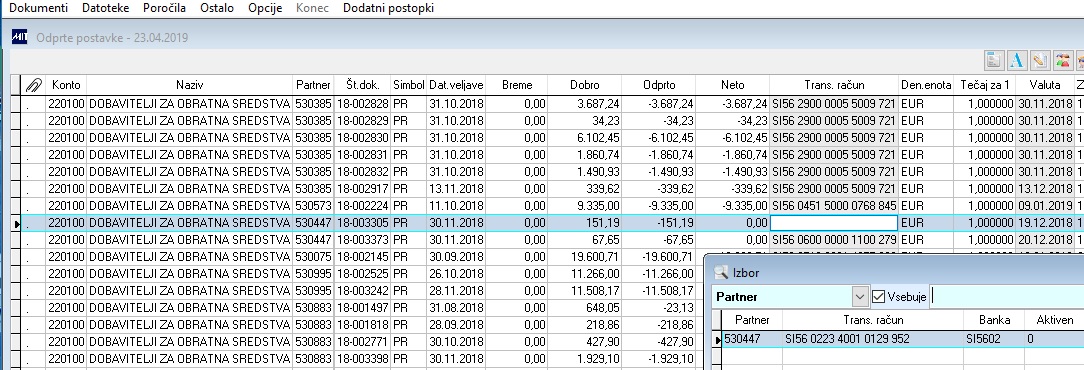Select document number 18-002917 cell
This screenshot has width=1084, height=370.
(x=362, y=189)
